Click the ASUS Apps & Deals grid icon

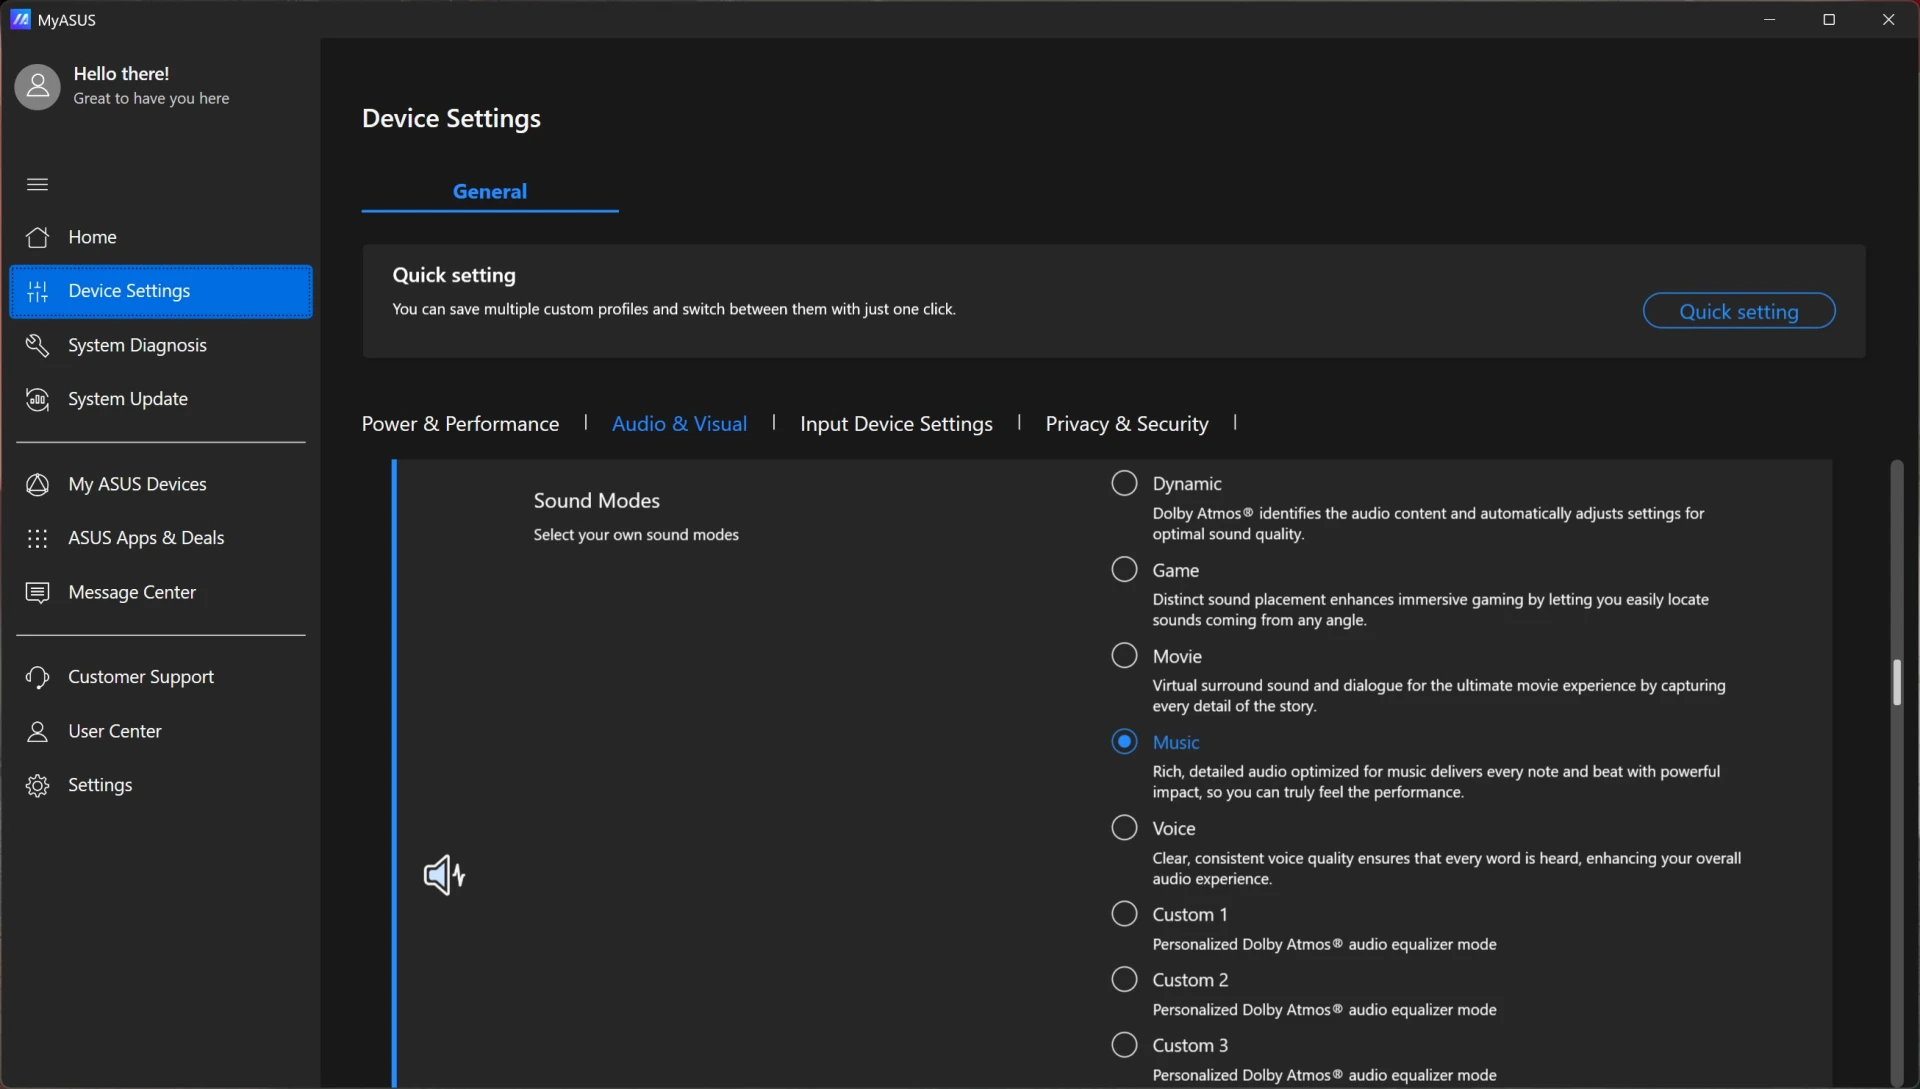coord(37,538)
